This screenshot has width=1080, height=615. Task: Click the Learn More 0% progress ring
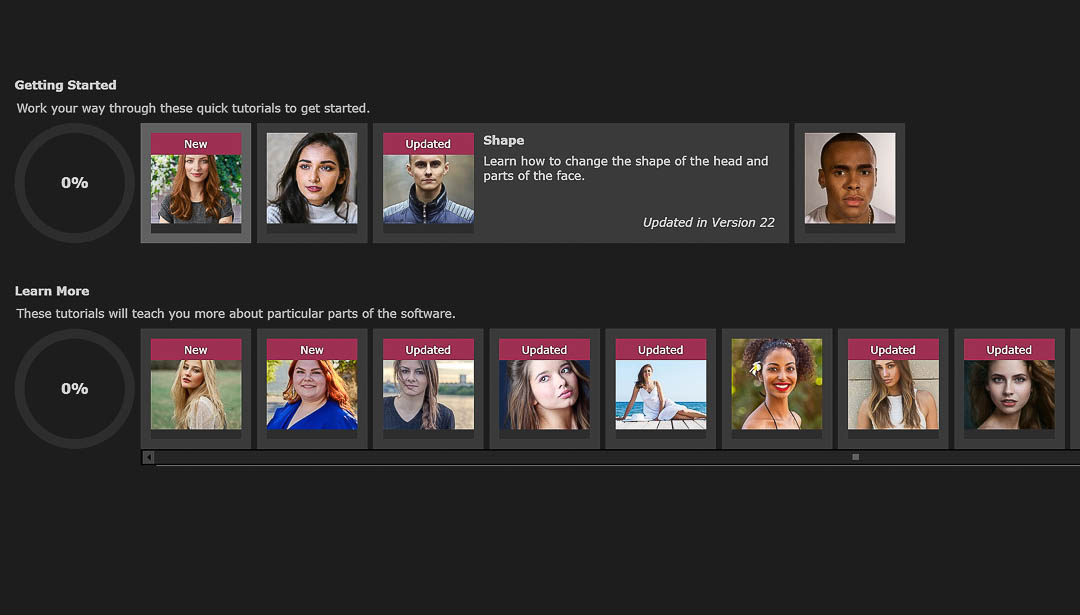pos(74,389)
